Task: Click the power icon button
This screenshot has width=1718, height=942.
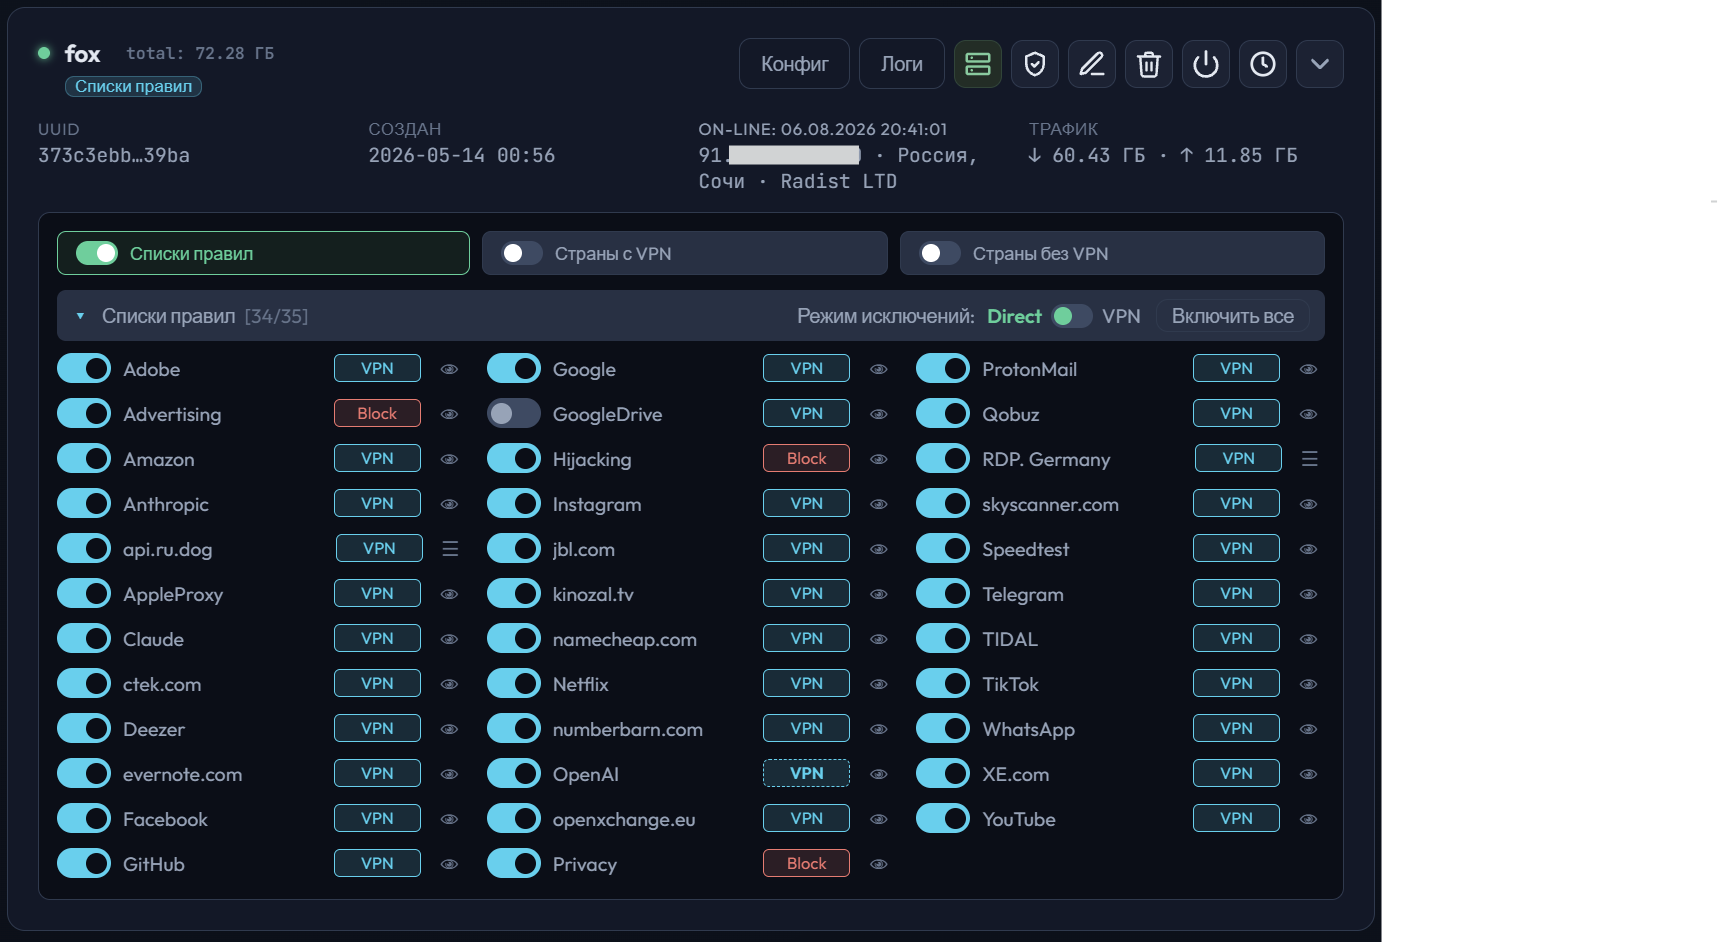Action: click(1205, 64)
